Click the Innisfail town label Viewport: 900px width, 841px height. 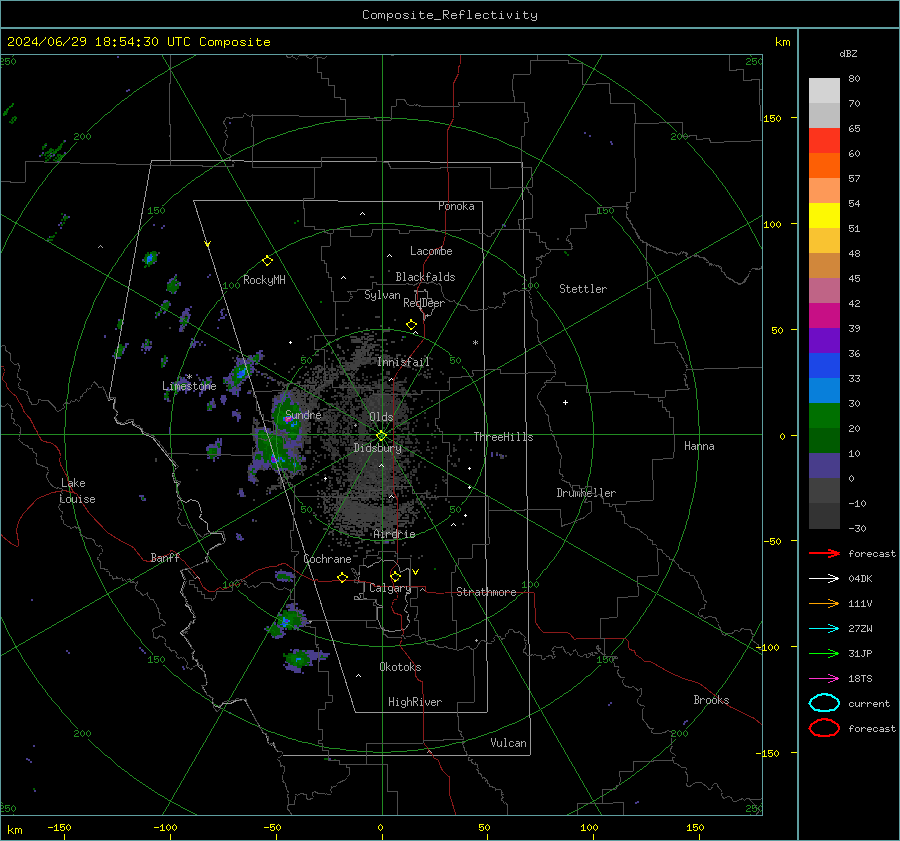(x=403, y=362)
